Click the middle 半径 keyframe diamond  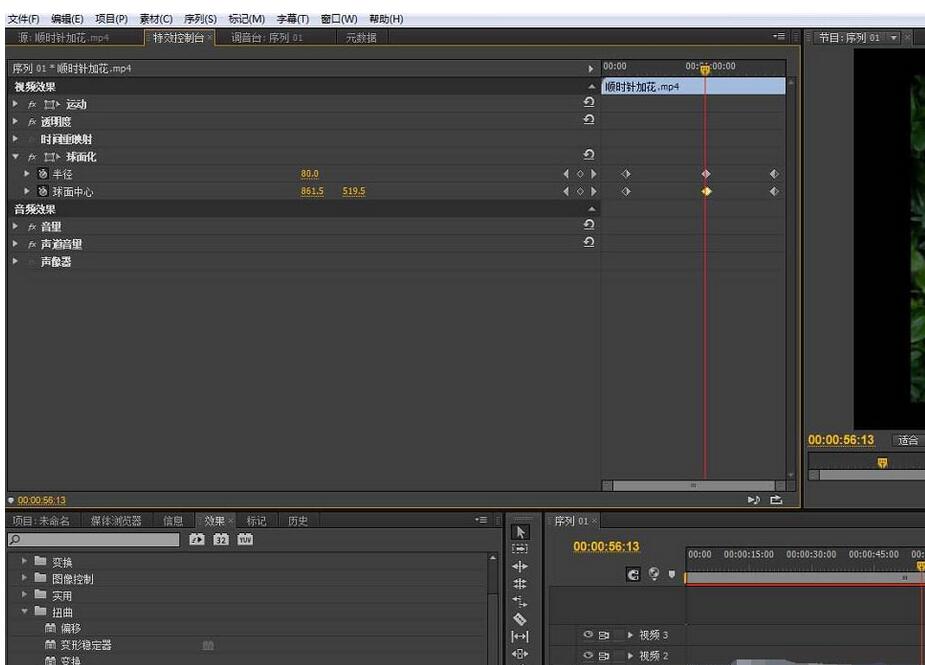point(705,174)
